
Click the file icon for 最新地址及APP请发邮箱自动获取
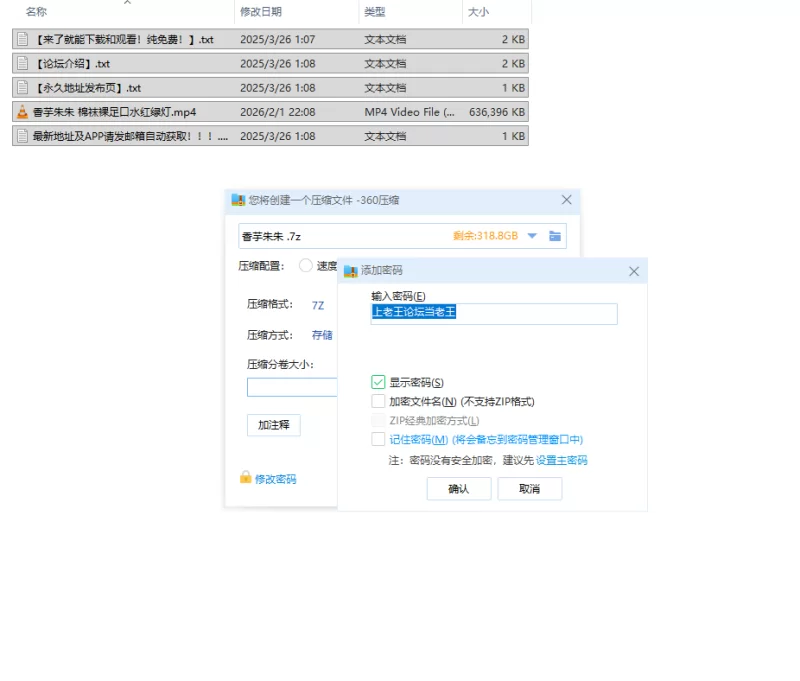22,136
